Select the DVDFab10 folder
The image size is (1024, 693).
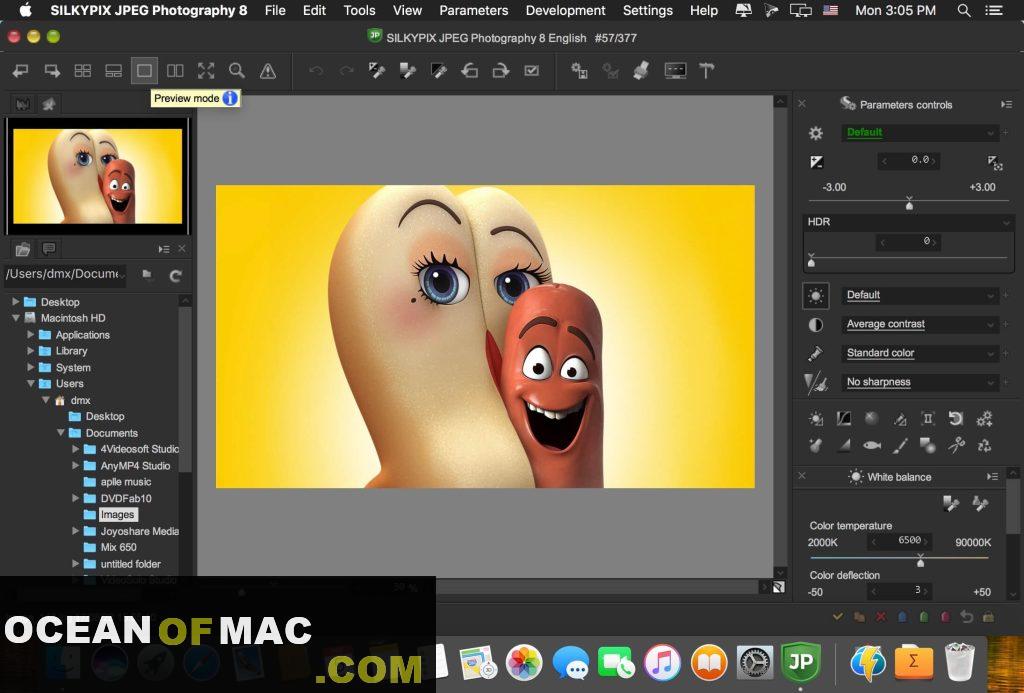pos(126,498)
